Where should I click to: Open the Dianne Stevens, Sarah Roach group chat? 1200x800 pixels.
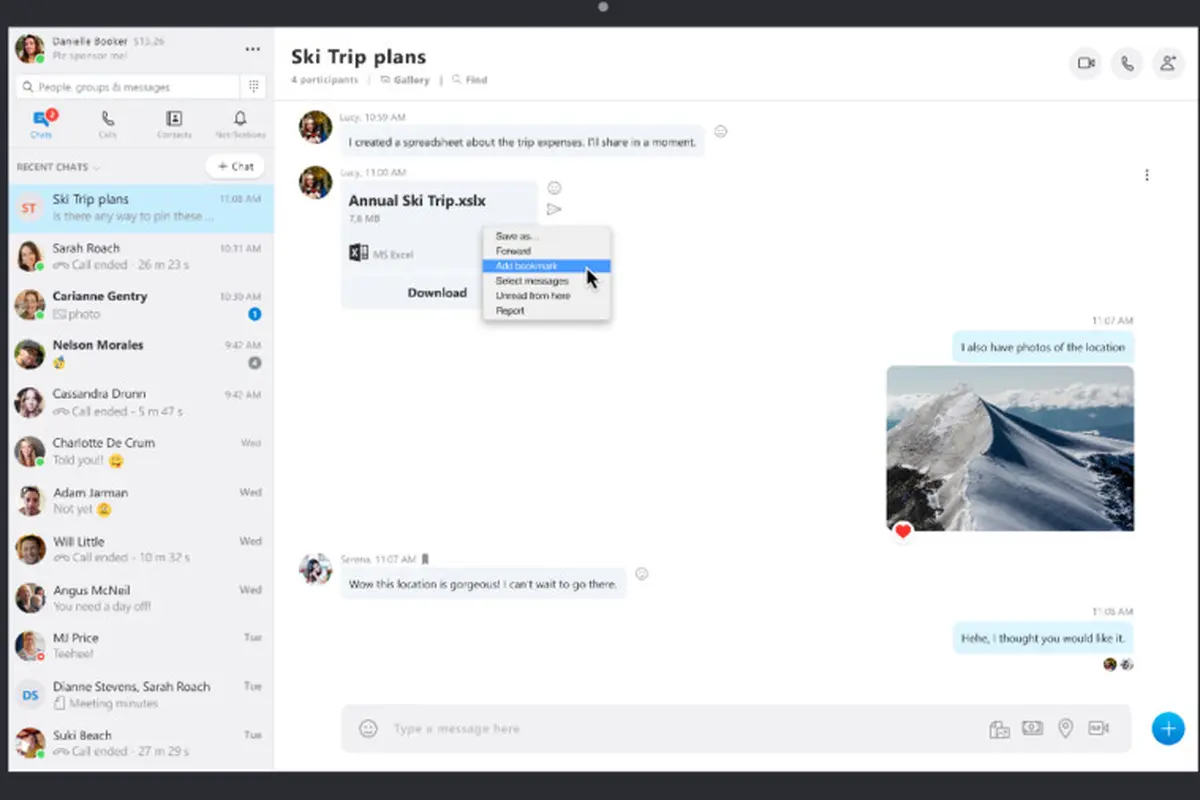(x=141, y=695)
